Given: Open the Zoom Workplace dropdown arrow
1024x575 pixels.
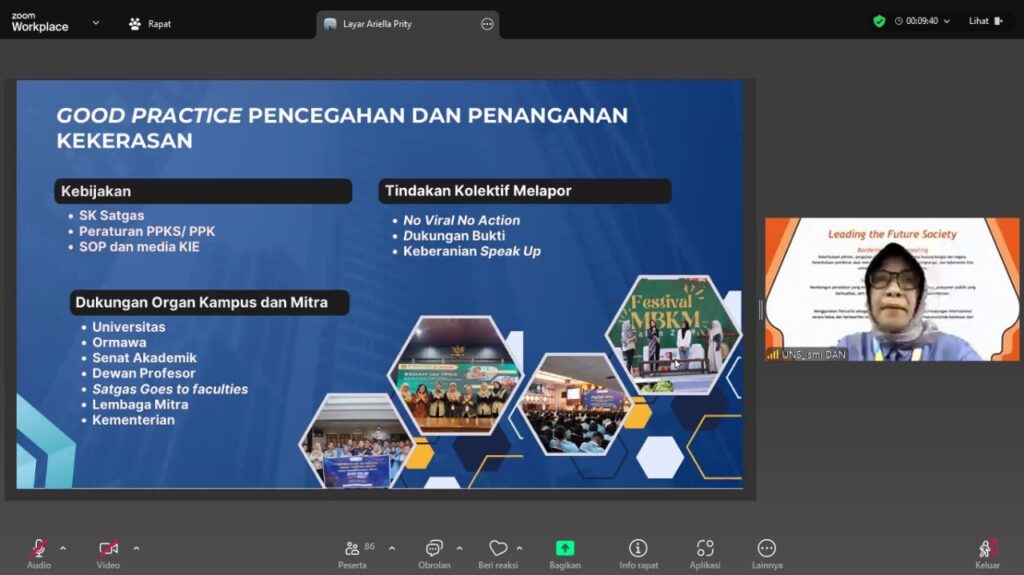Looking at the screenshot, I should click(96, 22).
